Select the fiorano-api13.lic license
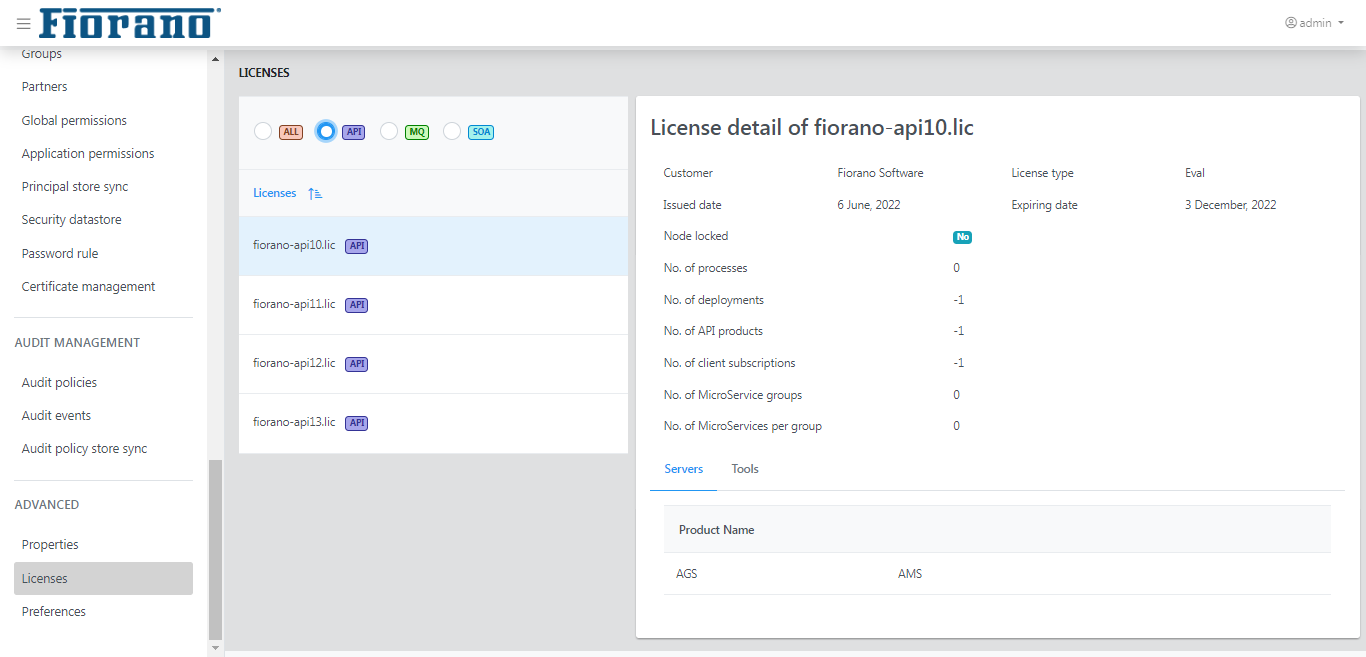Viewport: 1366px width, 657px height. 433,423
